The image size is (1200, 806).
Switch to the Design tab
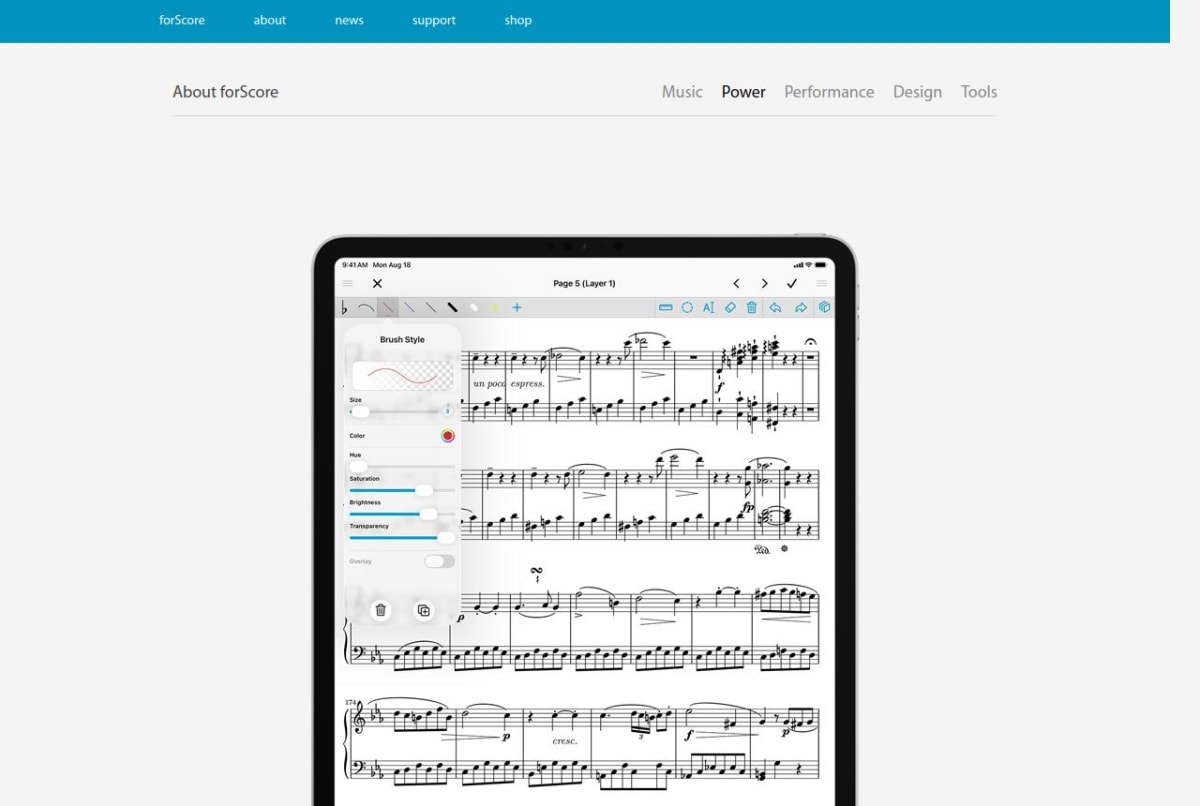917,91
